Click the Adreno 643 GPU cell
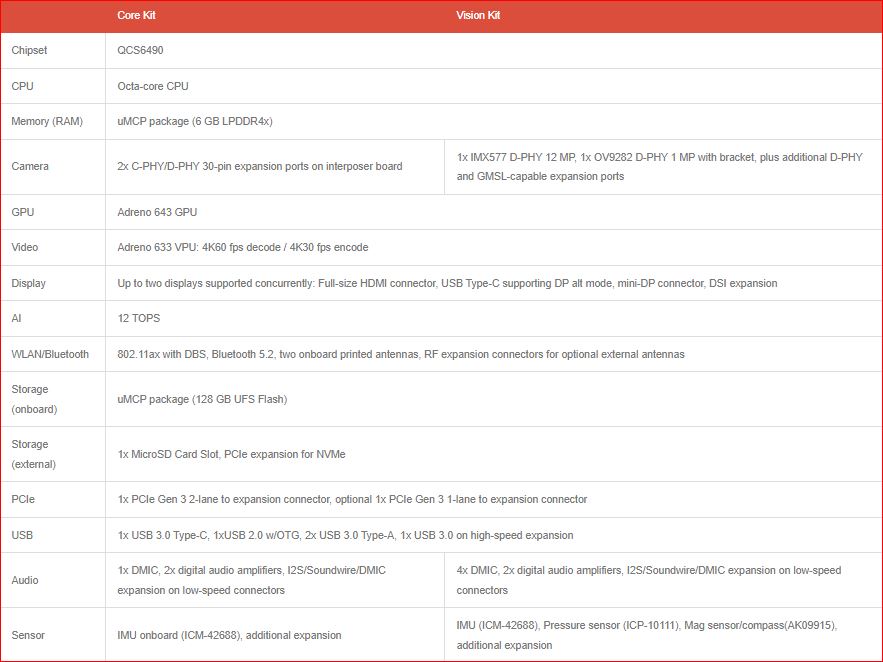 click(158, 212)
